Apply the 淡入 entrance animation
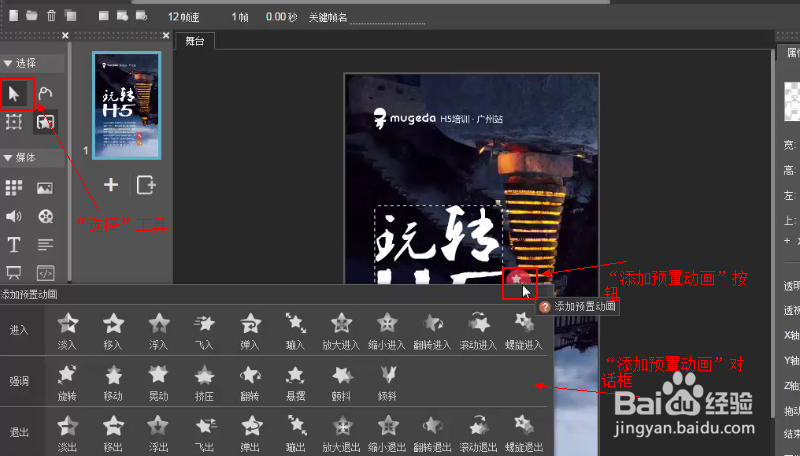Viewport: 800px width, 456px height. pyautogui.click(x=67, y=331)
